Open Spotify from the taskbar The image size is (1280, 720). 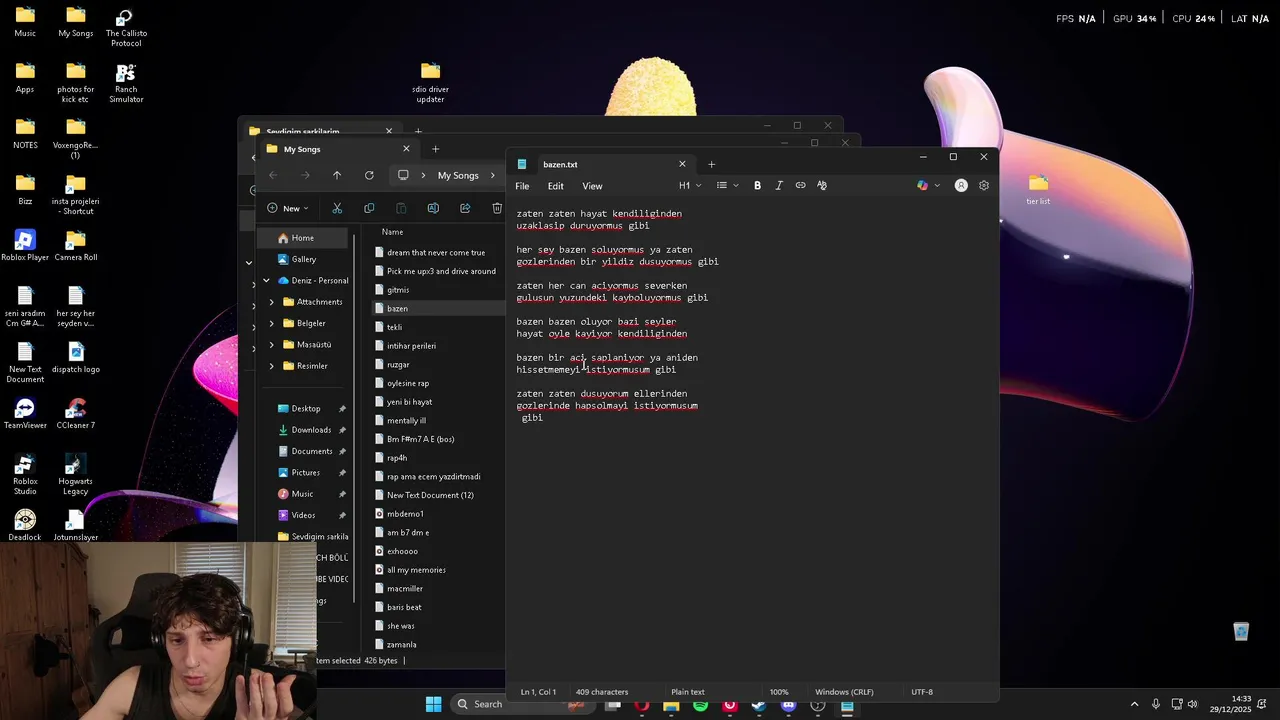click(700, 705)
